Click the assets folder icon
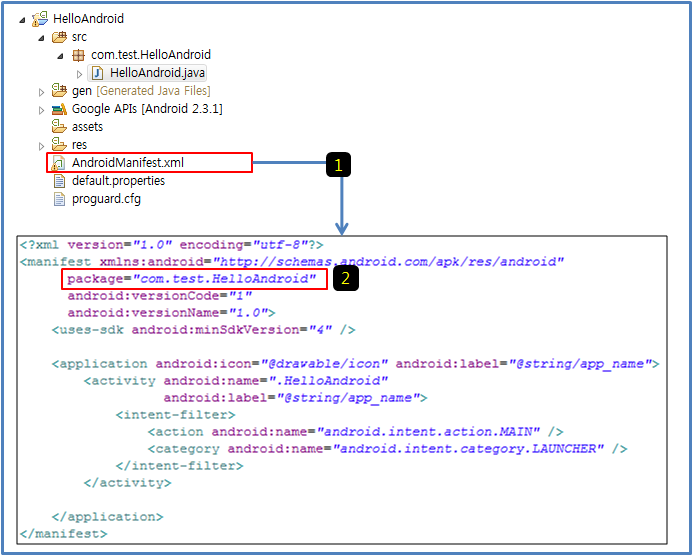693x556 pixels. (x=59, y=126)
